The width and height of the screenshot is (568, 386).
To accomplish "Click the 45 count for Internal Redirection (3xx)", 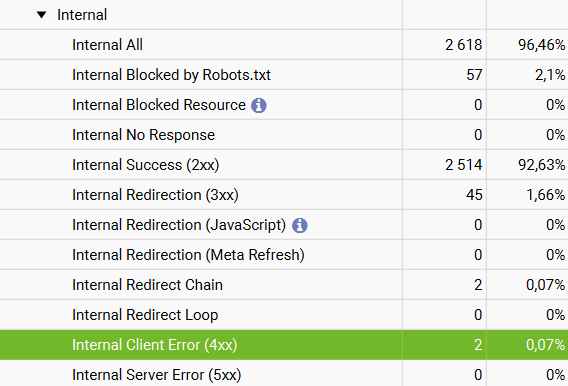I will click(x=474, y=195).
